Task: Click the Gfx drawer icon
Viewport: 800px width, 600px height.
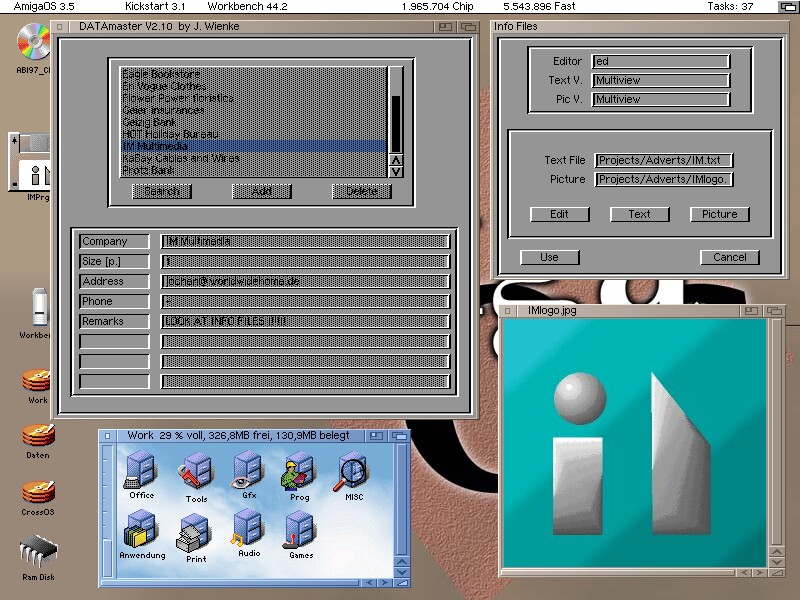Action: pyautogui.click(x=248, y=471)
